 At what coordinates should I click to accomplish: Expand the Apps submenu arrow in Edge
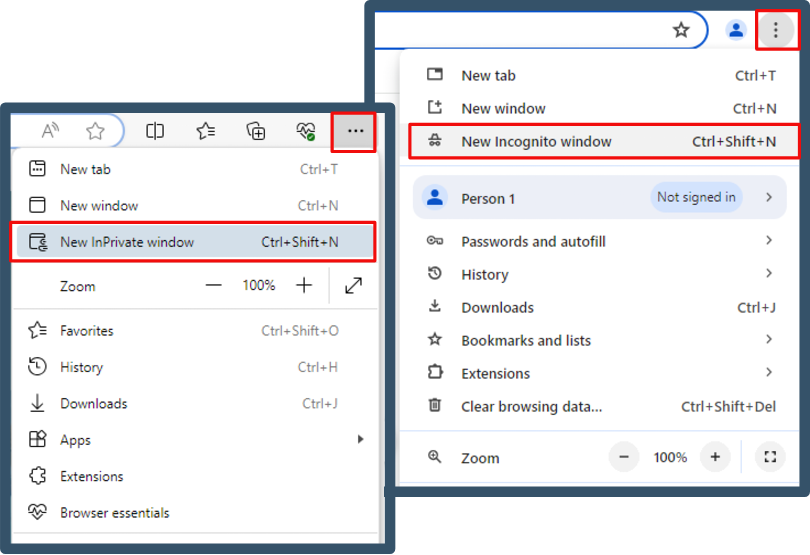[361, 440]
